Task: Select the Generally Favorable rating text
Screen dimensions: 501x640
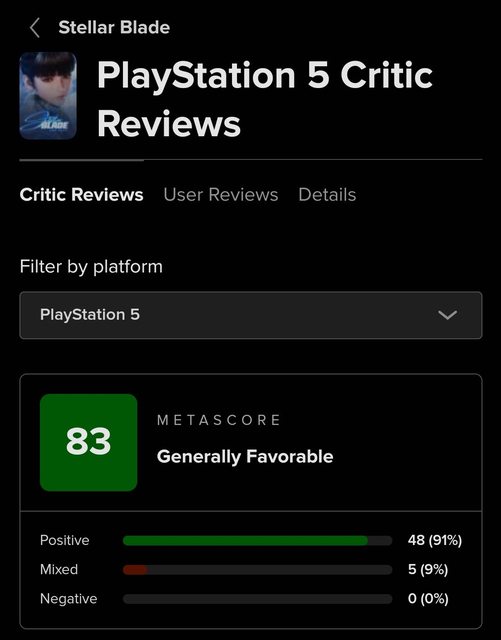Action: [x=245, y=456]
